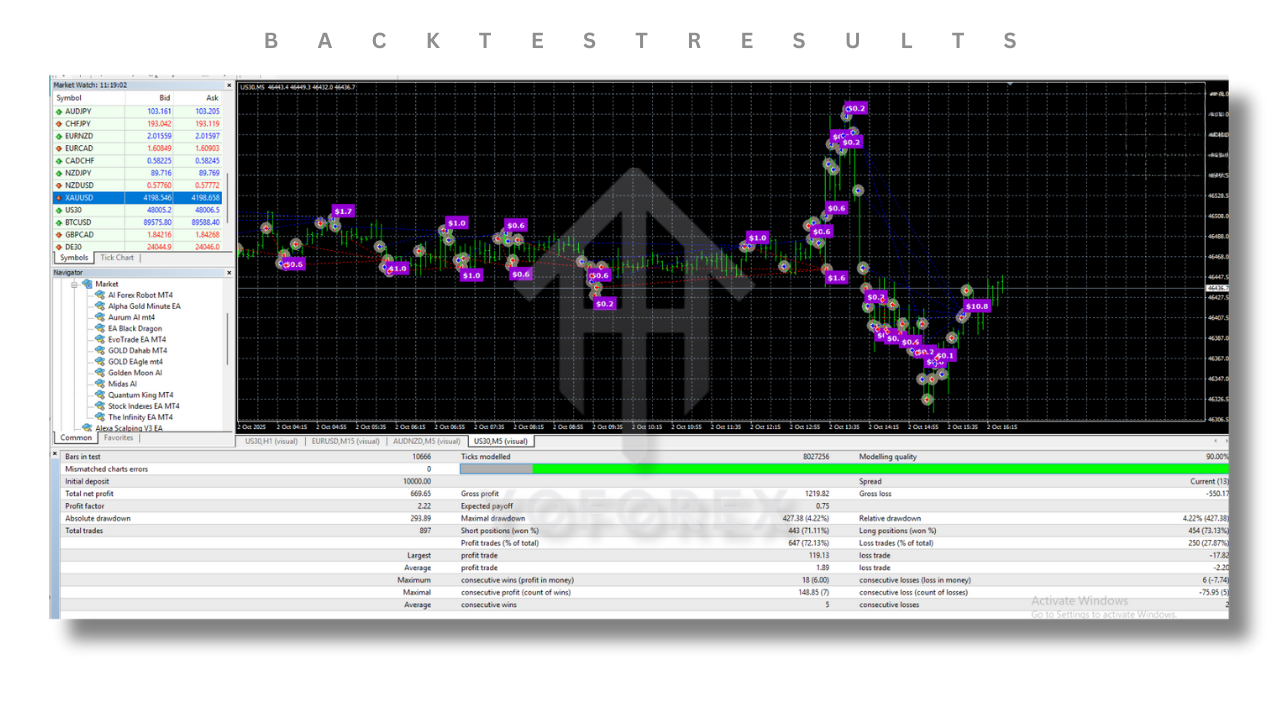Select The Infinity EA MT4 tree item

pos(140,417)
